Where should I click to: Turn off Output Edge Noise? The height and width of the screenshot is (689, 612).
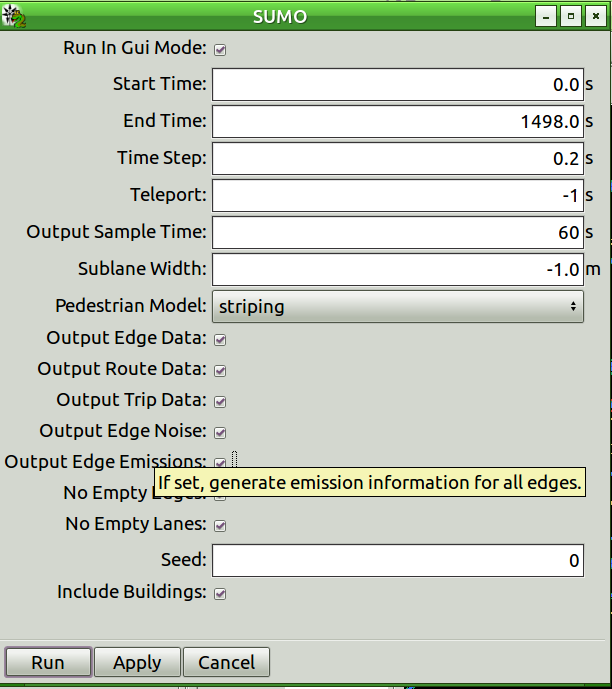point(220,433)
